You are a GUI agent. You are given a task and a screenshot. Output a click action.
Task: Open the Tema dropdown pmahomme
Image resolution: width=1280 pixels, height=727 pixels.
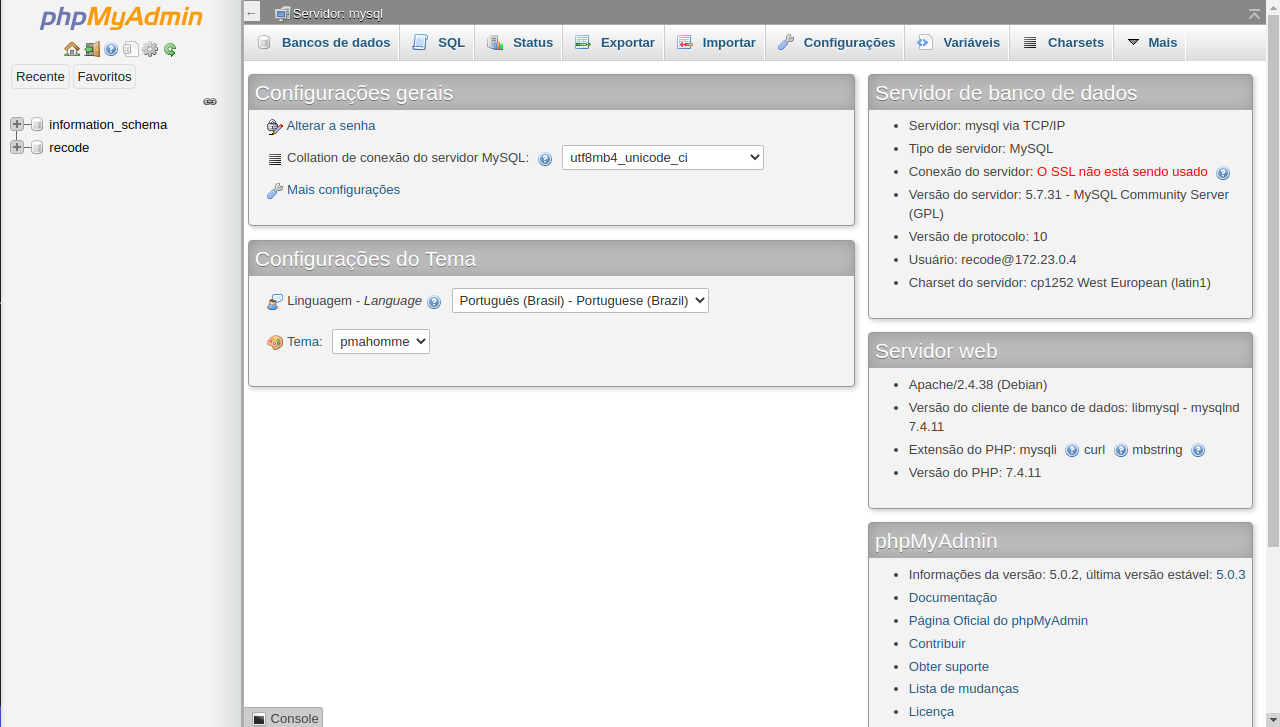(381, 341)
